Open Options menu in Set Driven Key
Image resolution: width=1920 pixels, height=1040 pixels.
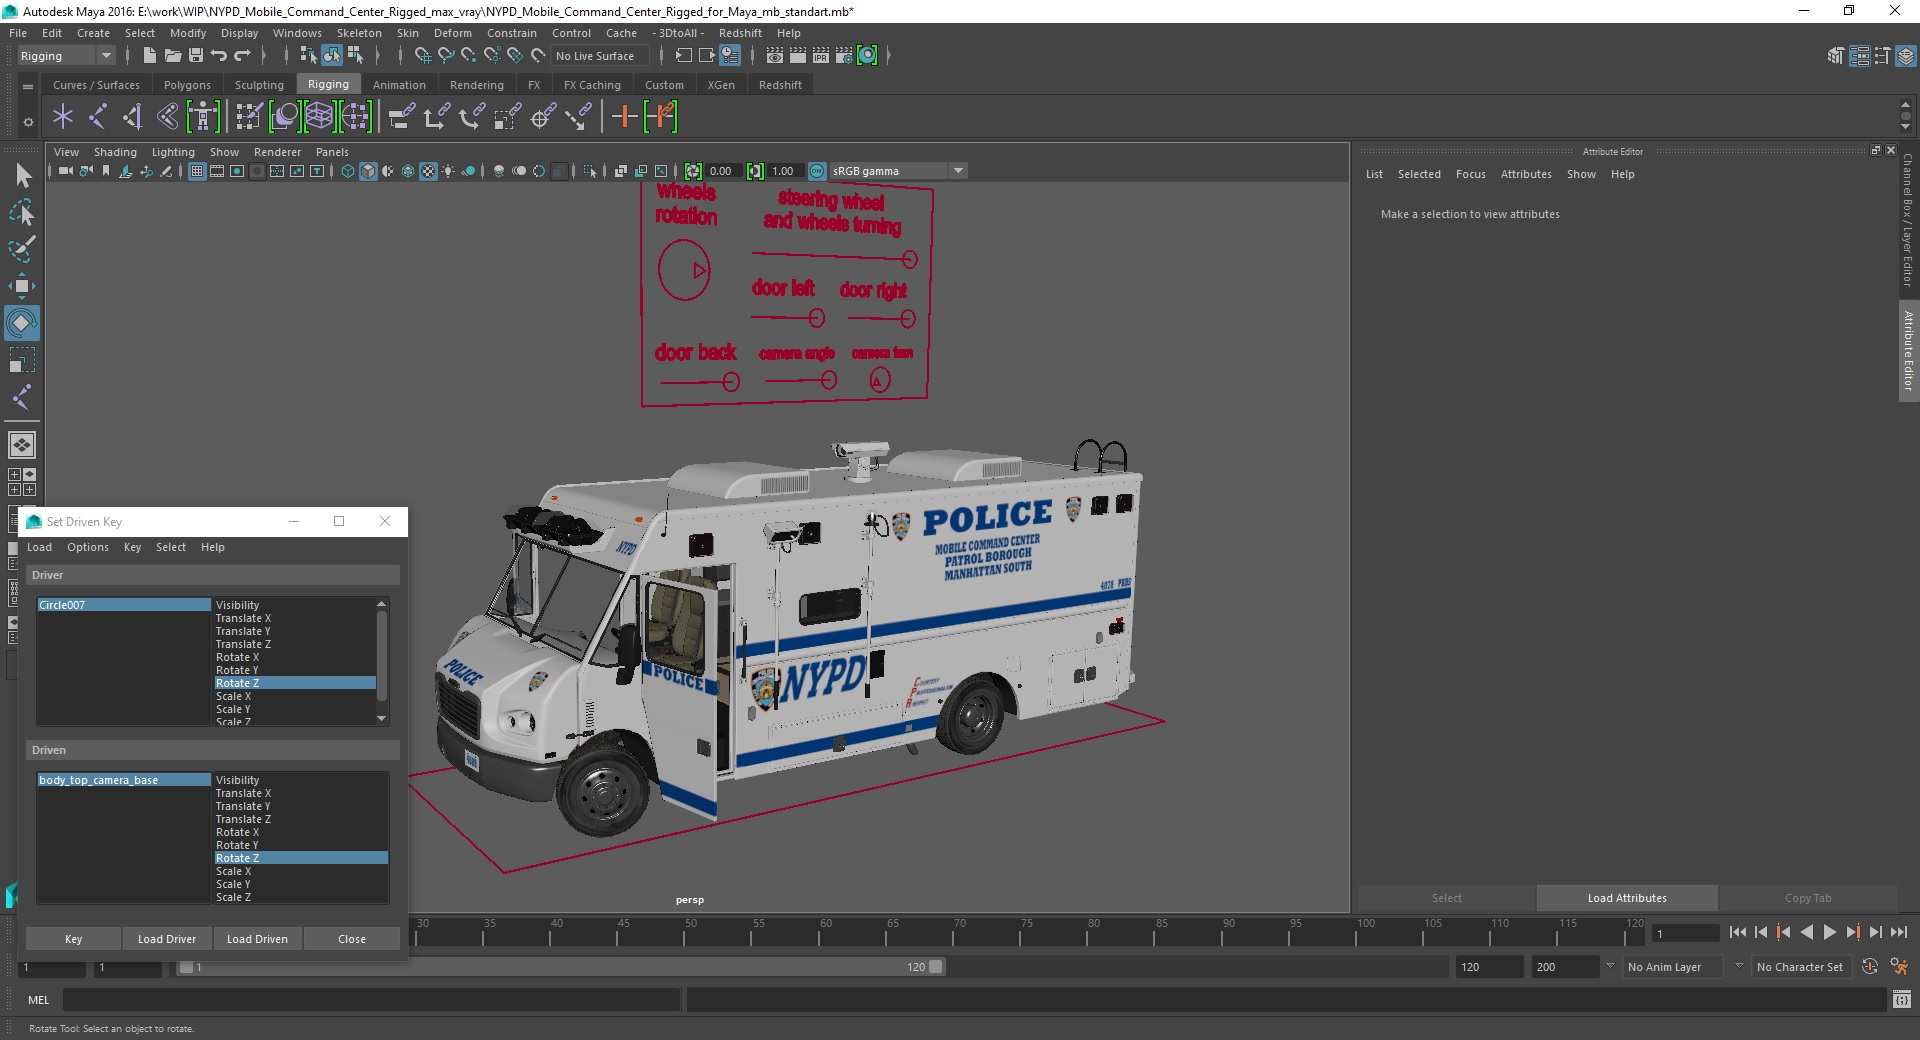pyautogui.click(x=88, y=547)
